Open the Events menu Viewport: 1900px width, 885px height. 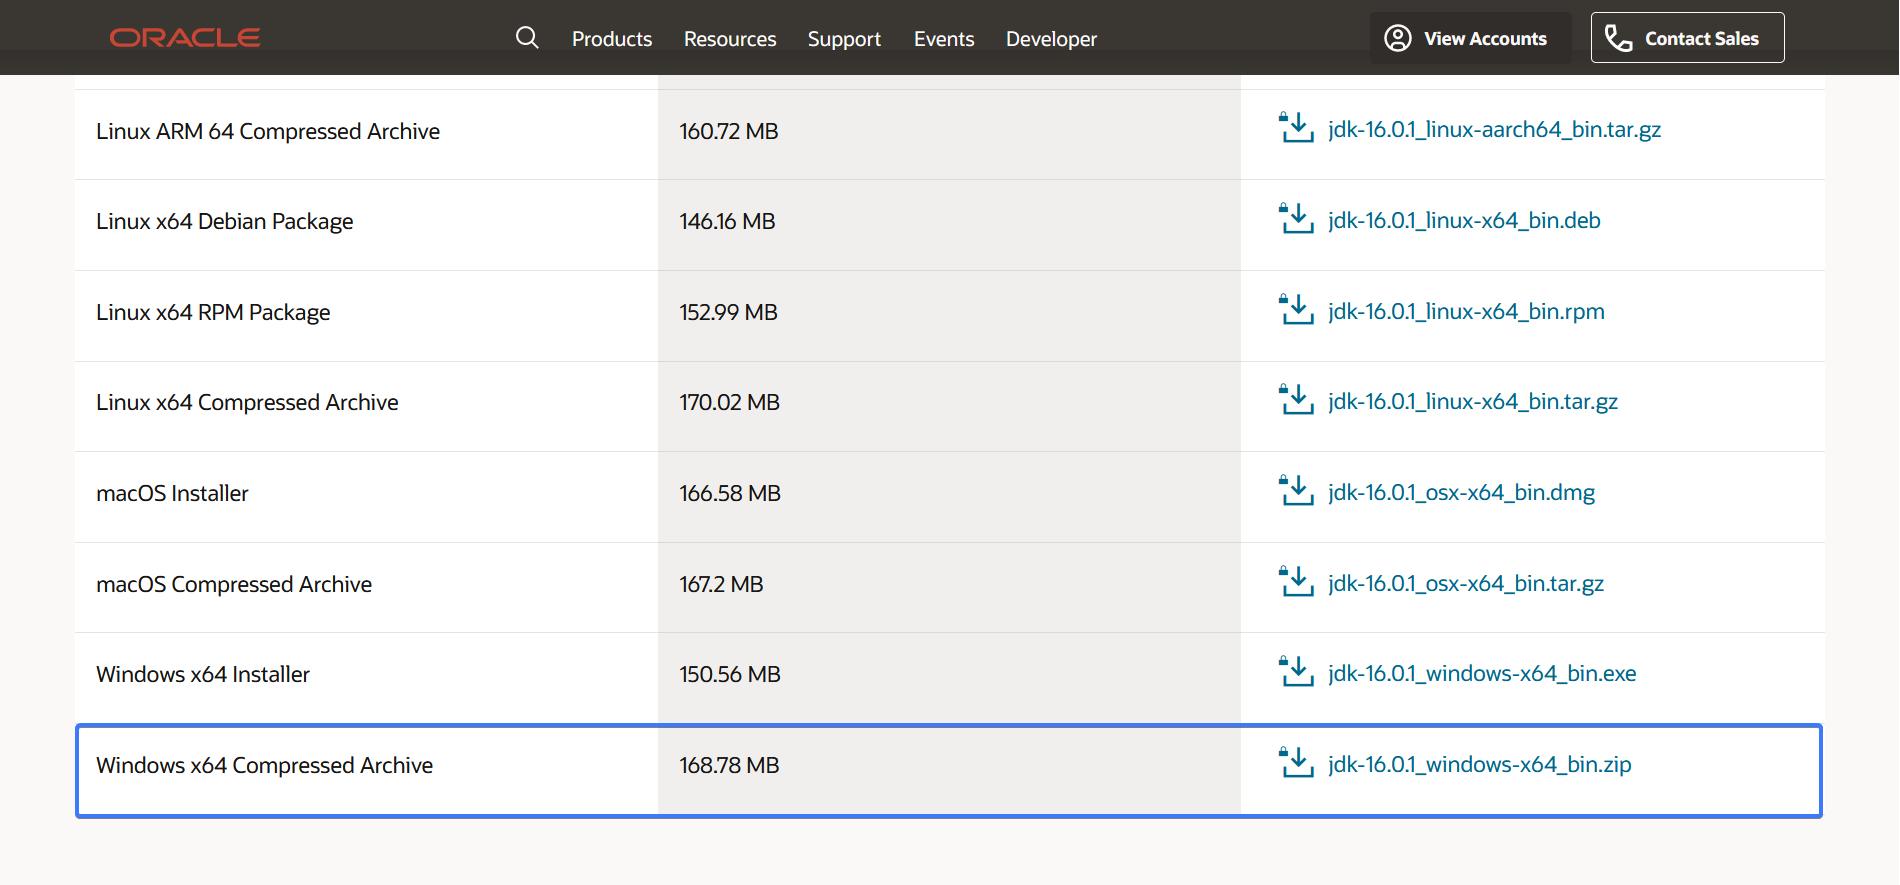click(x=944, y=39)
